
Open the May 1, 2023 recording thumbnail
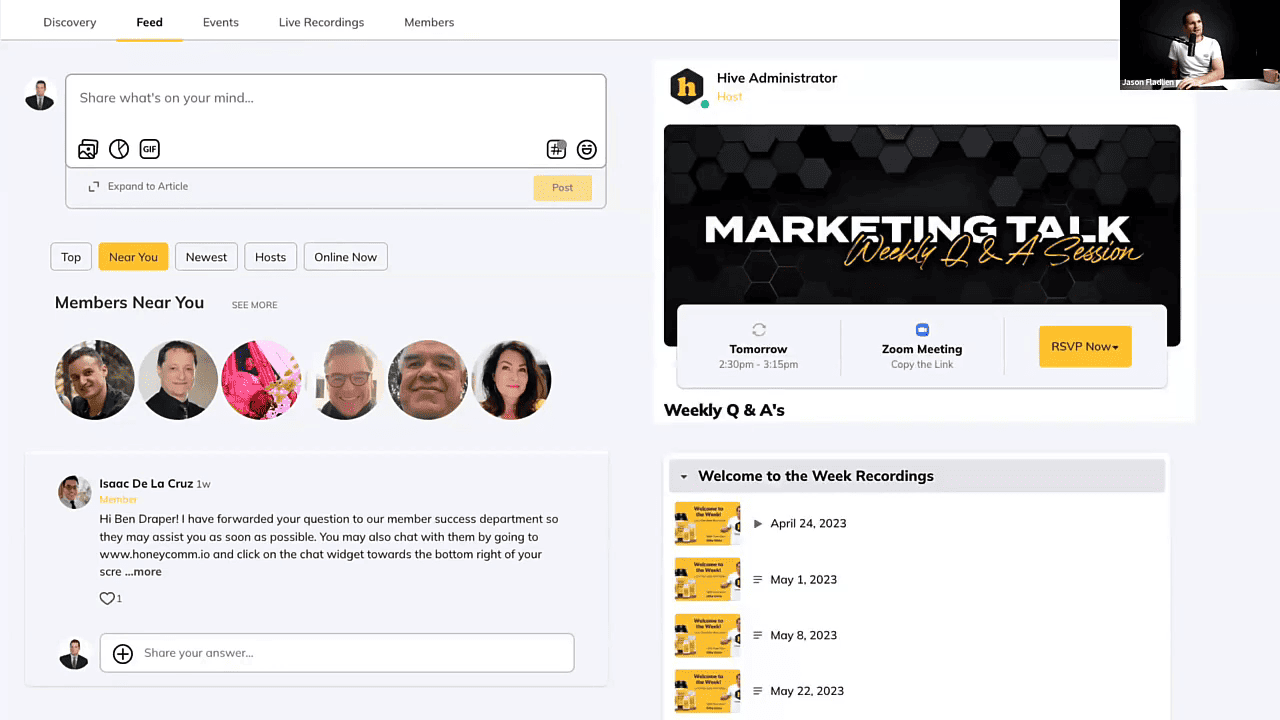click(x=708, y=579)
